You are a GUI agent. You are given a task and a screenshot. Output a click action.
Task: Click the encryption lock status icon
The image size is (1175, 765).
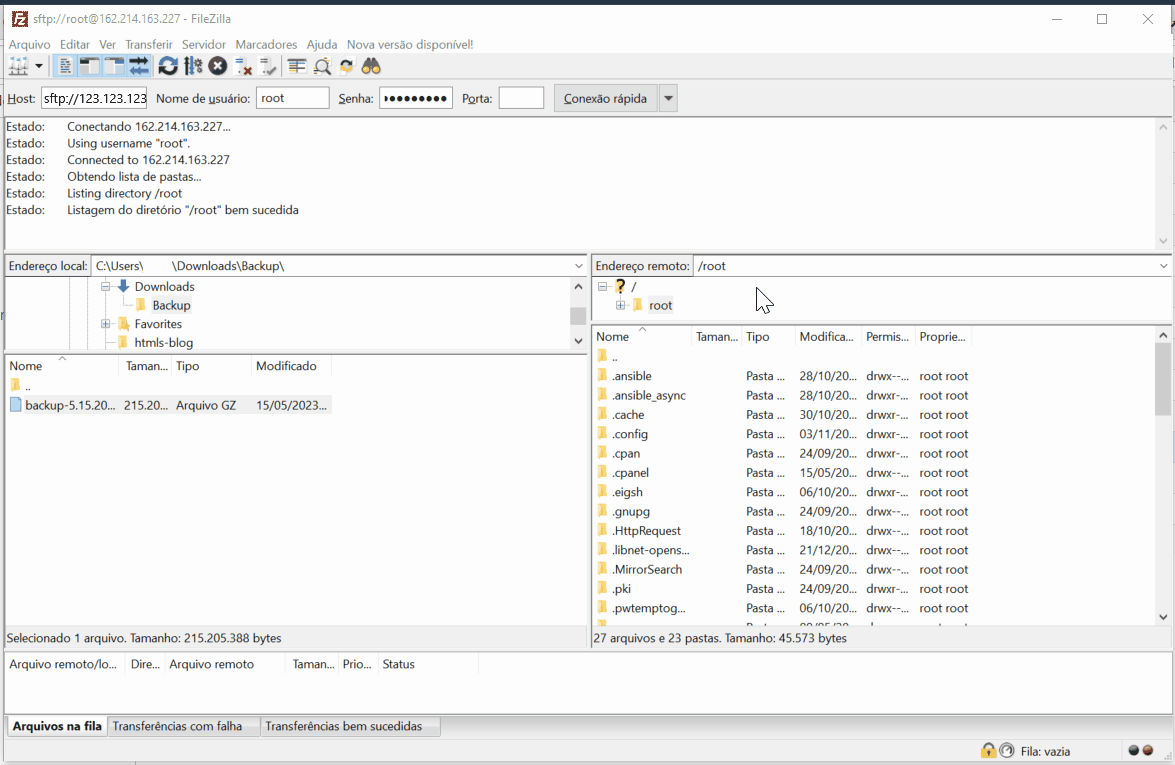[988, 750]
